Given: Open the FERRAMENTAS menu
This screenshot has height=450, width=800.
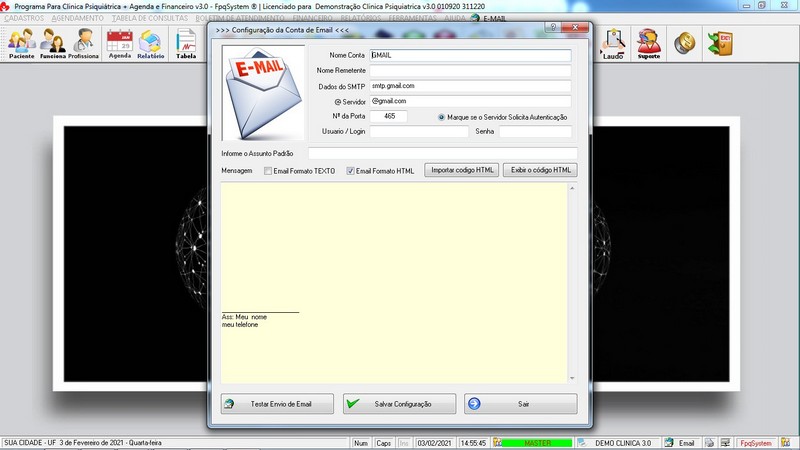Looking at the screenshot, I should point(413,18).
